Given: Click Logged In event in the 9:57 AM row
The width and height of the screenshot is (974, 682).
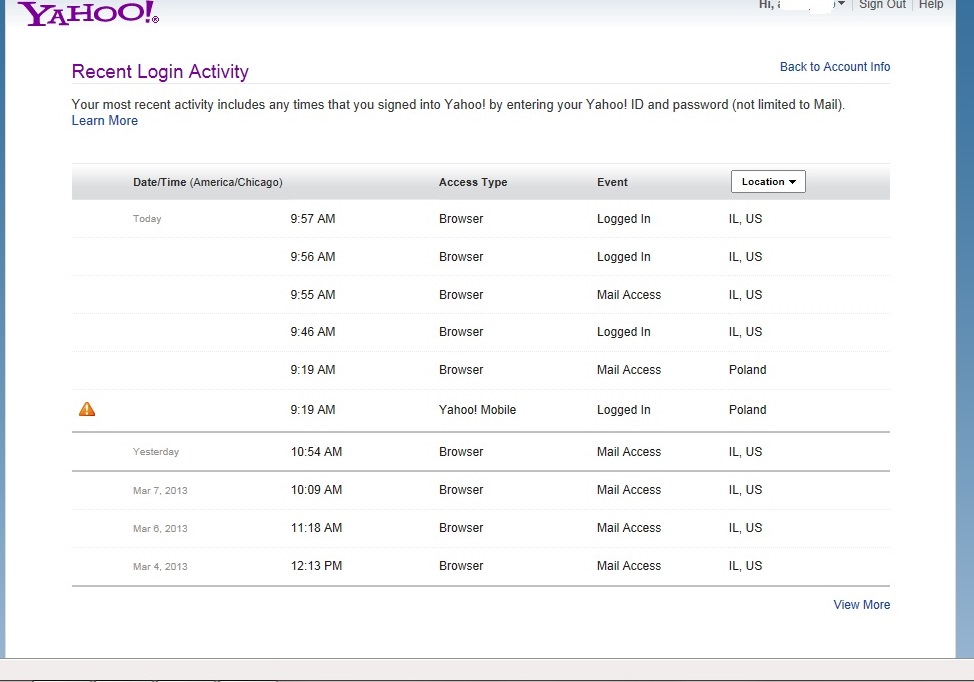Looking at the screenshot, I should coord(624,219).
